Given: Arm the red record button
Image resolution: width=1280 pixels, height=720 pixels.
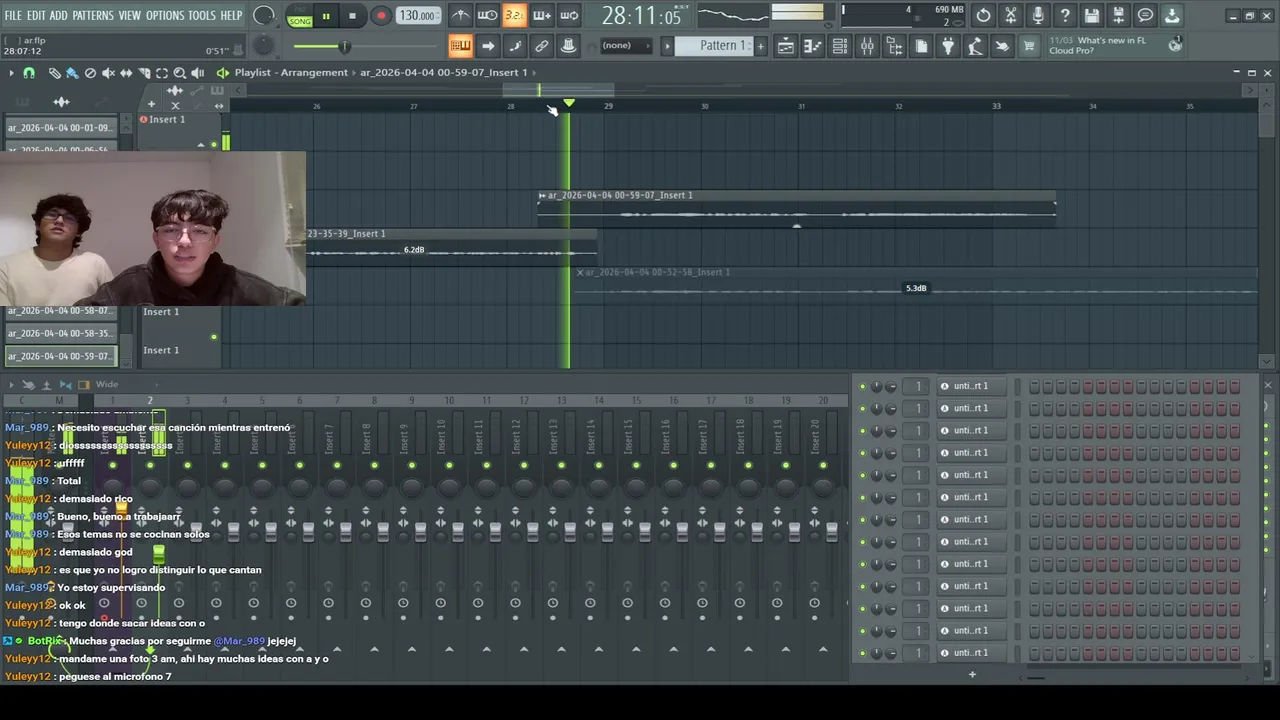Looking at the screenshot, I should pyautogui.click(x=381, y=16).
